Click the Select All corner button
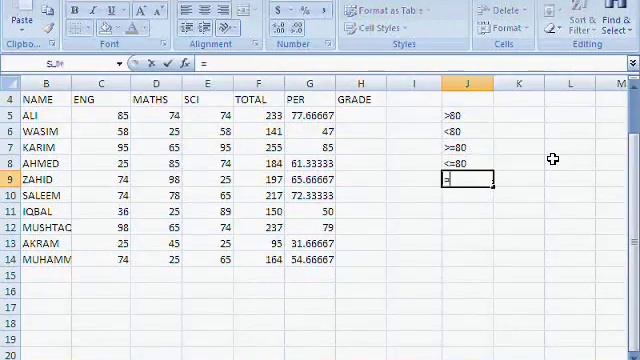Screen dimensions: 640x360 pyautogui.click(x=10, y=83)
